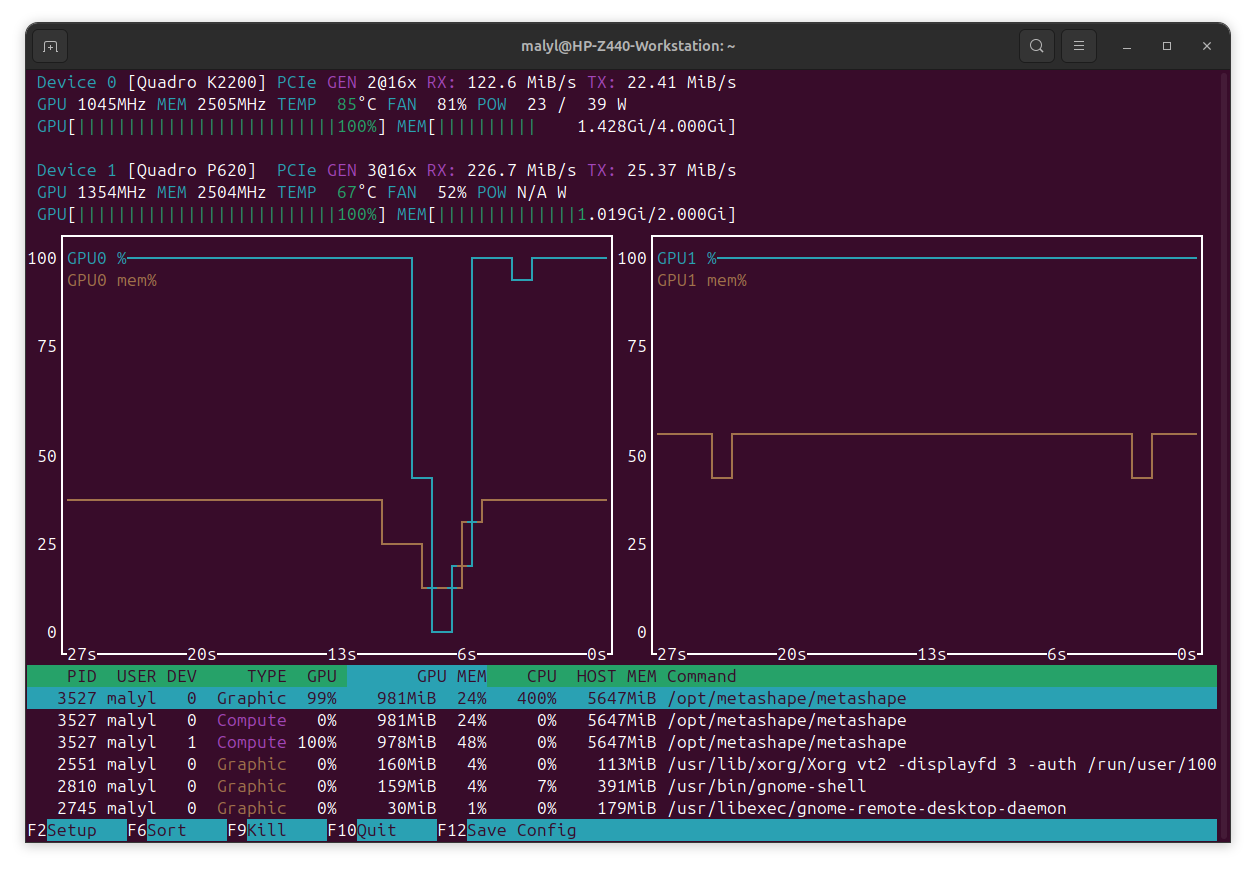Image resolution: width=1256 pixels, height=871 pixels.
Task: Click the window title malyl@HP-Z440-Workstation
Action: pos(628,46)
